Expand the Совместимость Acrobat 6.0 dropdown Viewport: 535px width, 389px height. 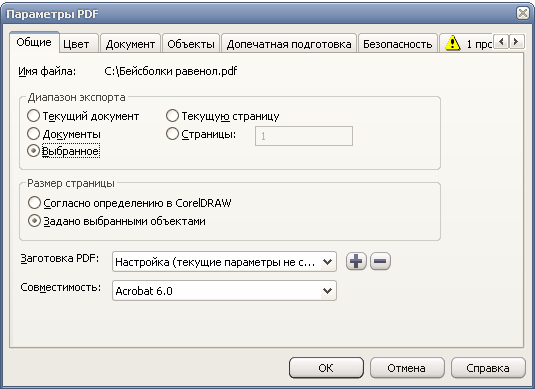tap(225, 291)
